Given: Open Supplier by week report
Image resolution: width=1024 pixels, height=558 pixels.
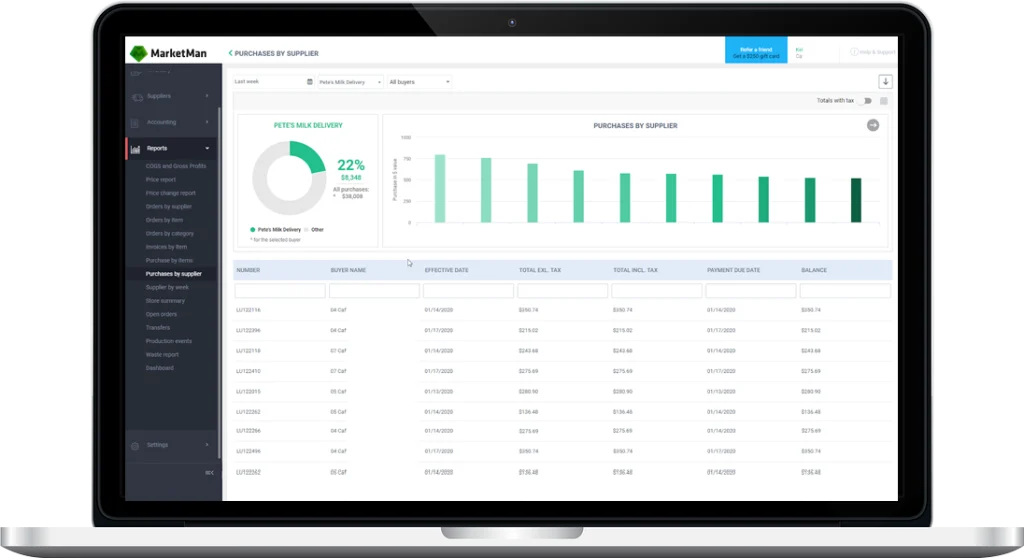Looking at the screenshot, I should [x=167, y=287].
